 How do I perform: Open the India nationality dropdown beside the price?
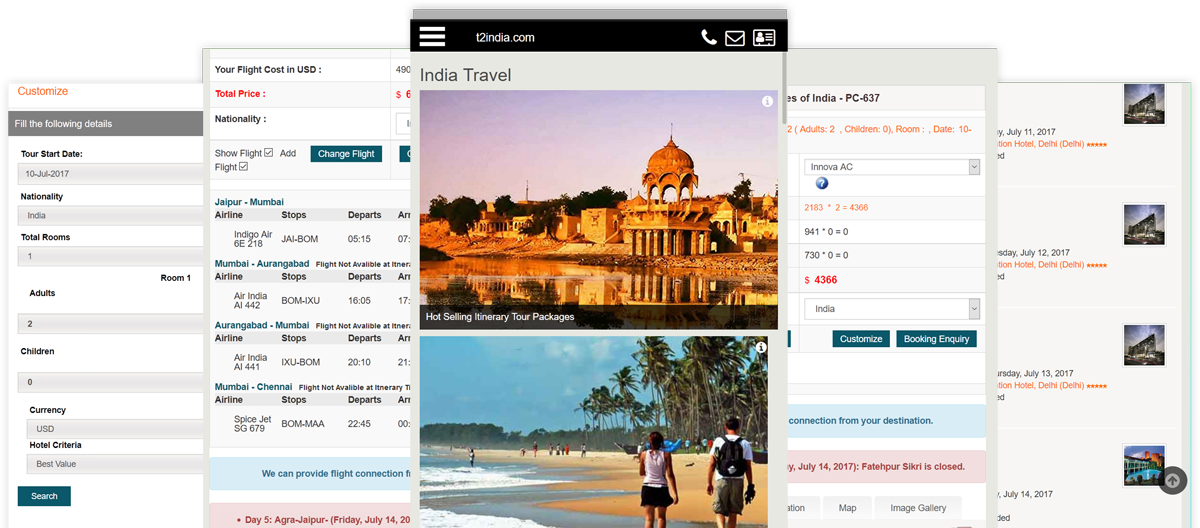click(892, 309)
